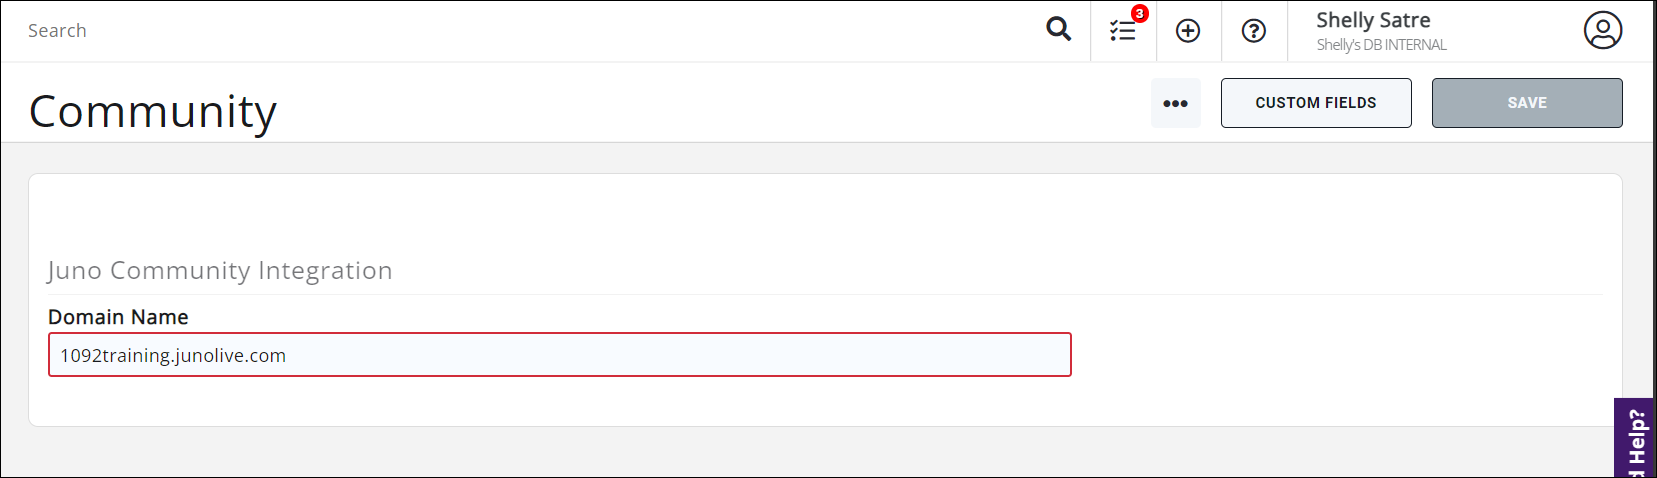Focus the Search text field

pyautogui.click(x=500, y=31)
